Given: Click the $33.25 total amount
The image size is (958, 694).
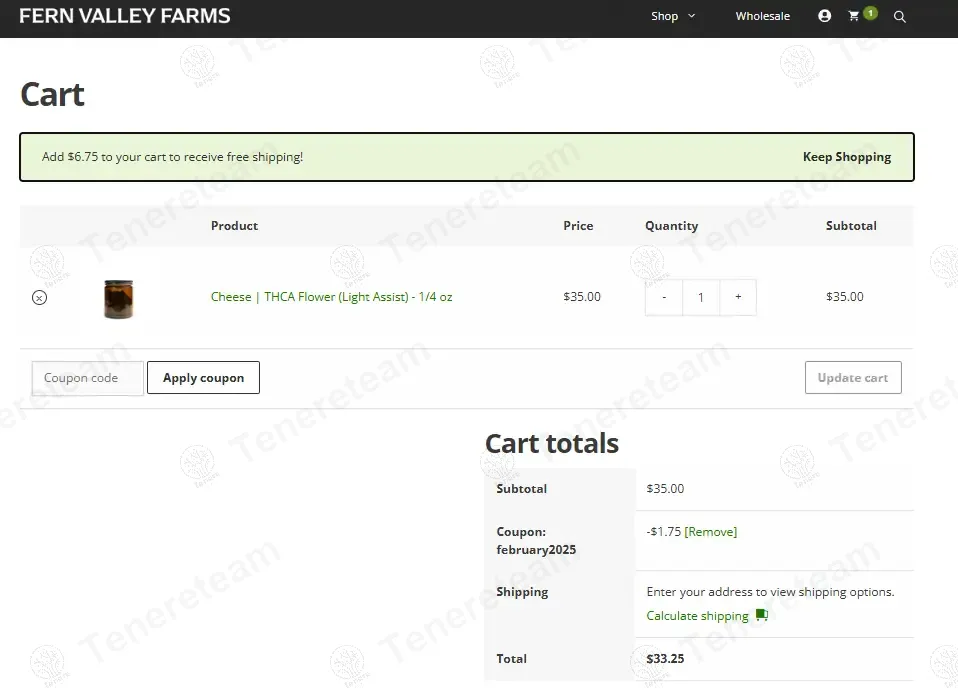Looking at the screenshot, I should [x=665, y=659].
